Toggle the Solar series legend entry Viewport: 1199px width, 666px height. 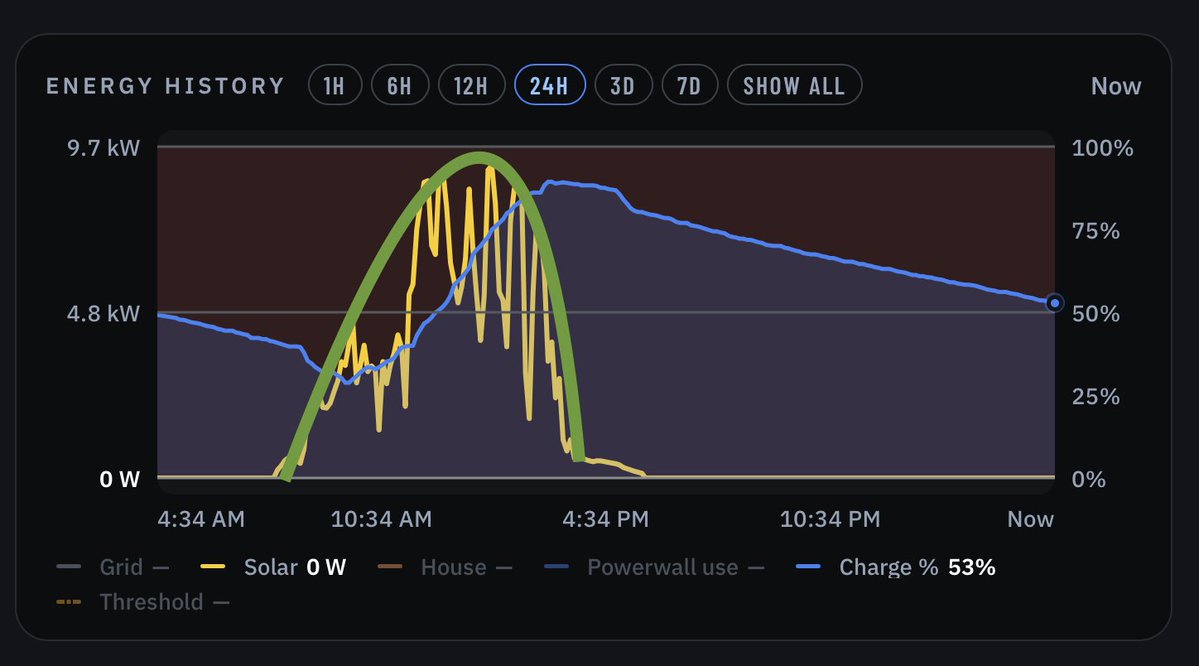pyautogui.click(x=273, y=567)
